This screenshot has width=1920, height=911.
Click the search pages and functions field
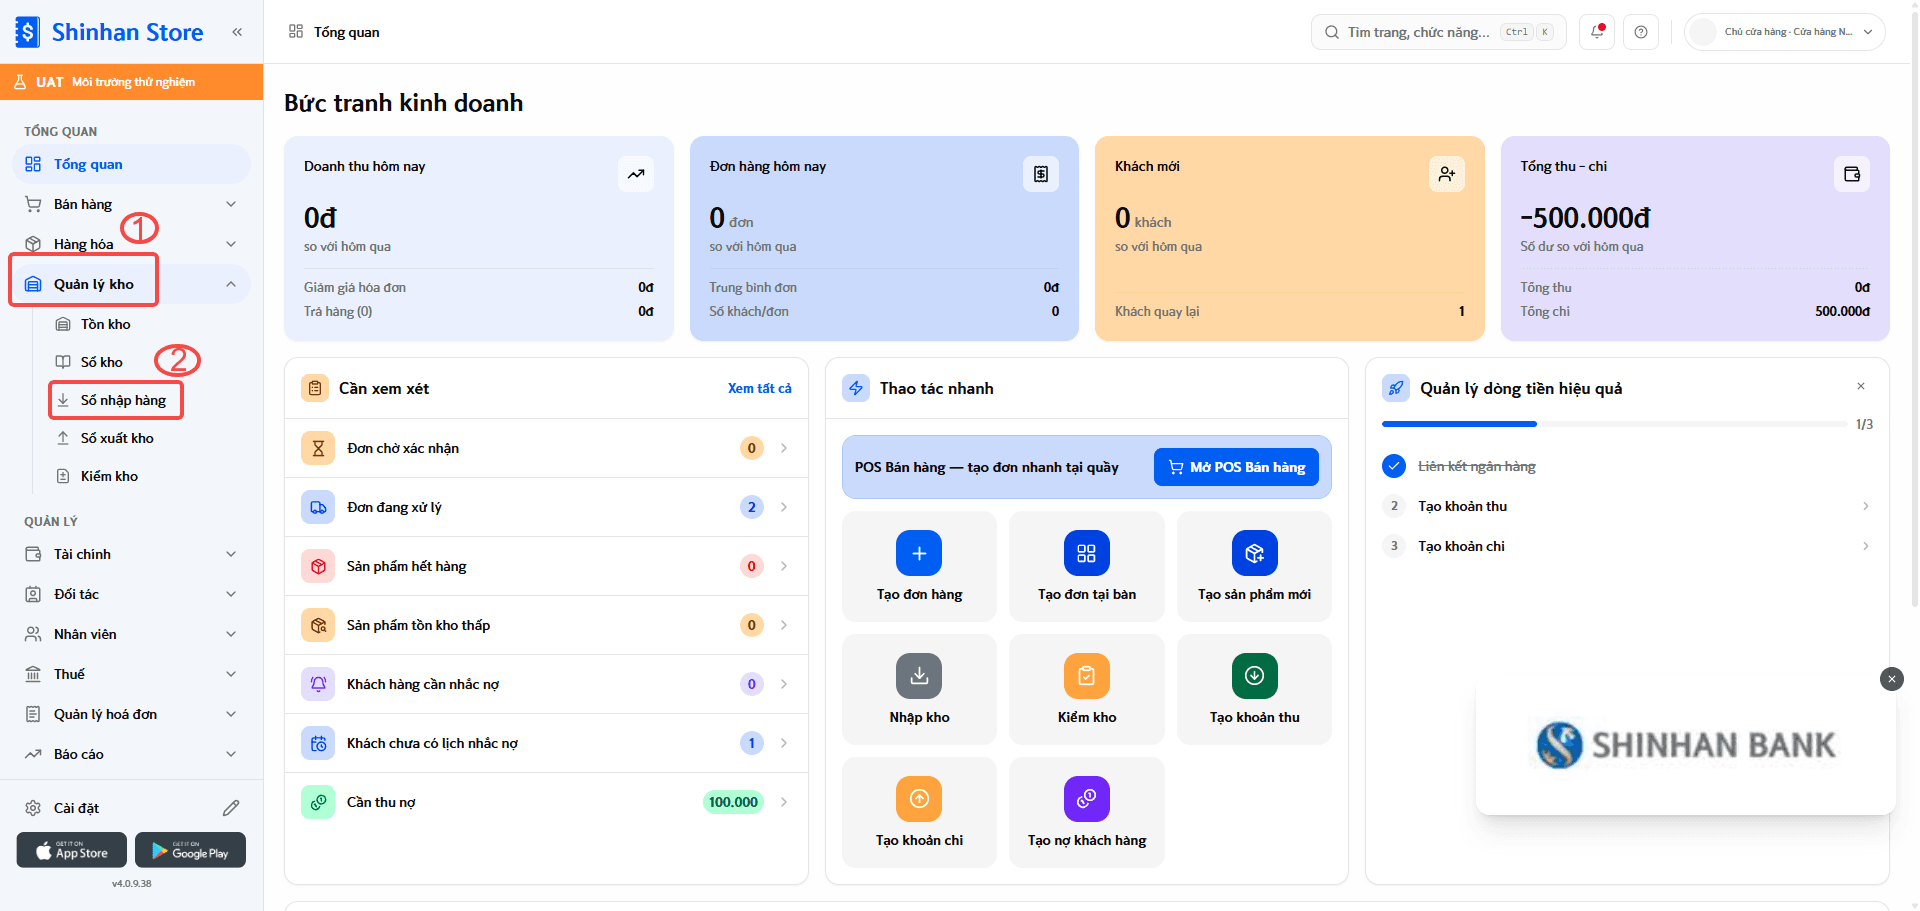pyautogui.click(x=1438, y=32)
